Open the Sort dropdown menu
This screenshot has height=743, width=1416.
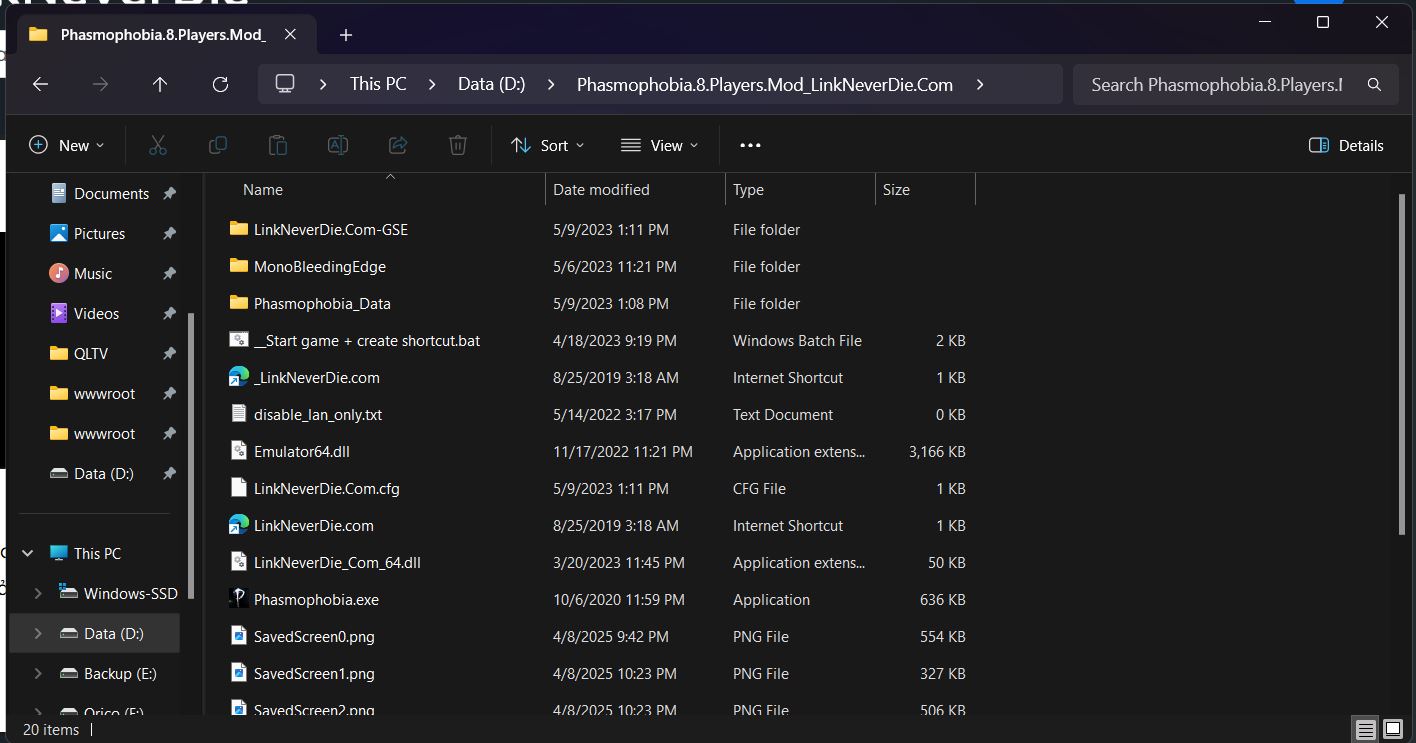(547, 145)
